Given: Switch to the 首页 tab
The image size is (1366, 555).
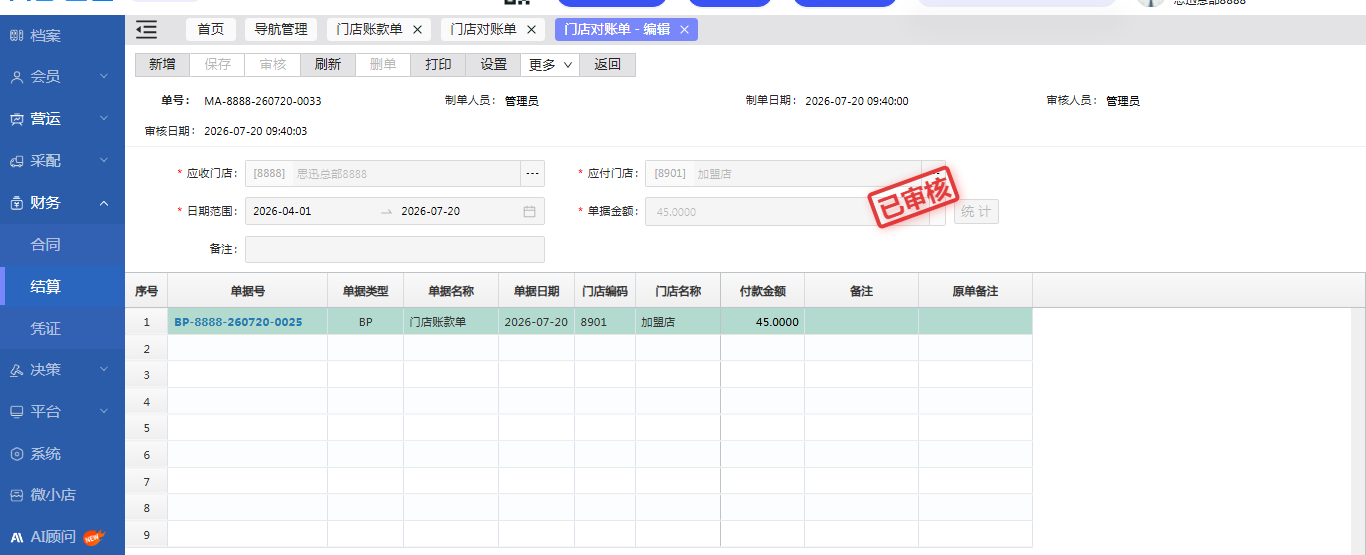Looking at the screenshot, I should (x=211, y=30).
